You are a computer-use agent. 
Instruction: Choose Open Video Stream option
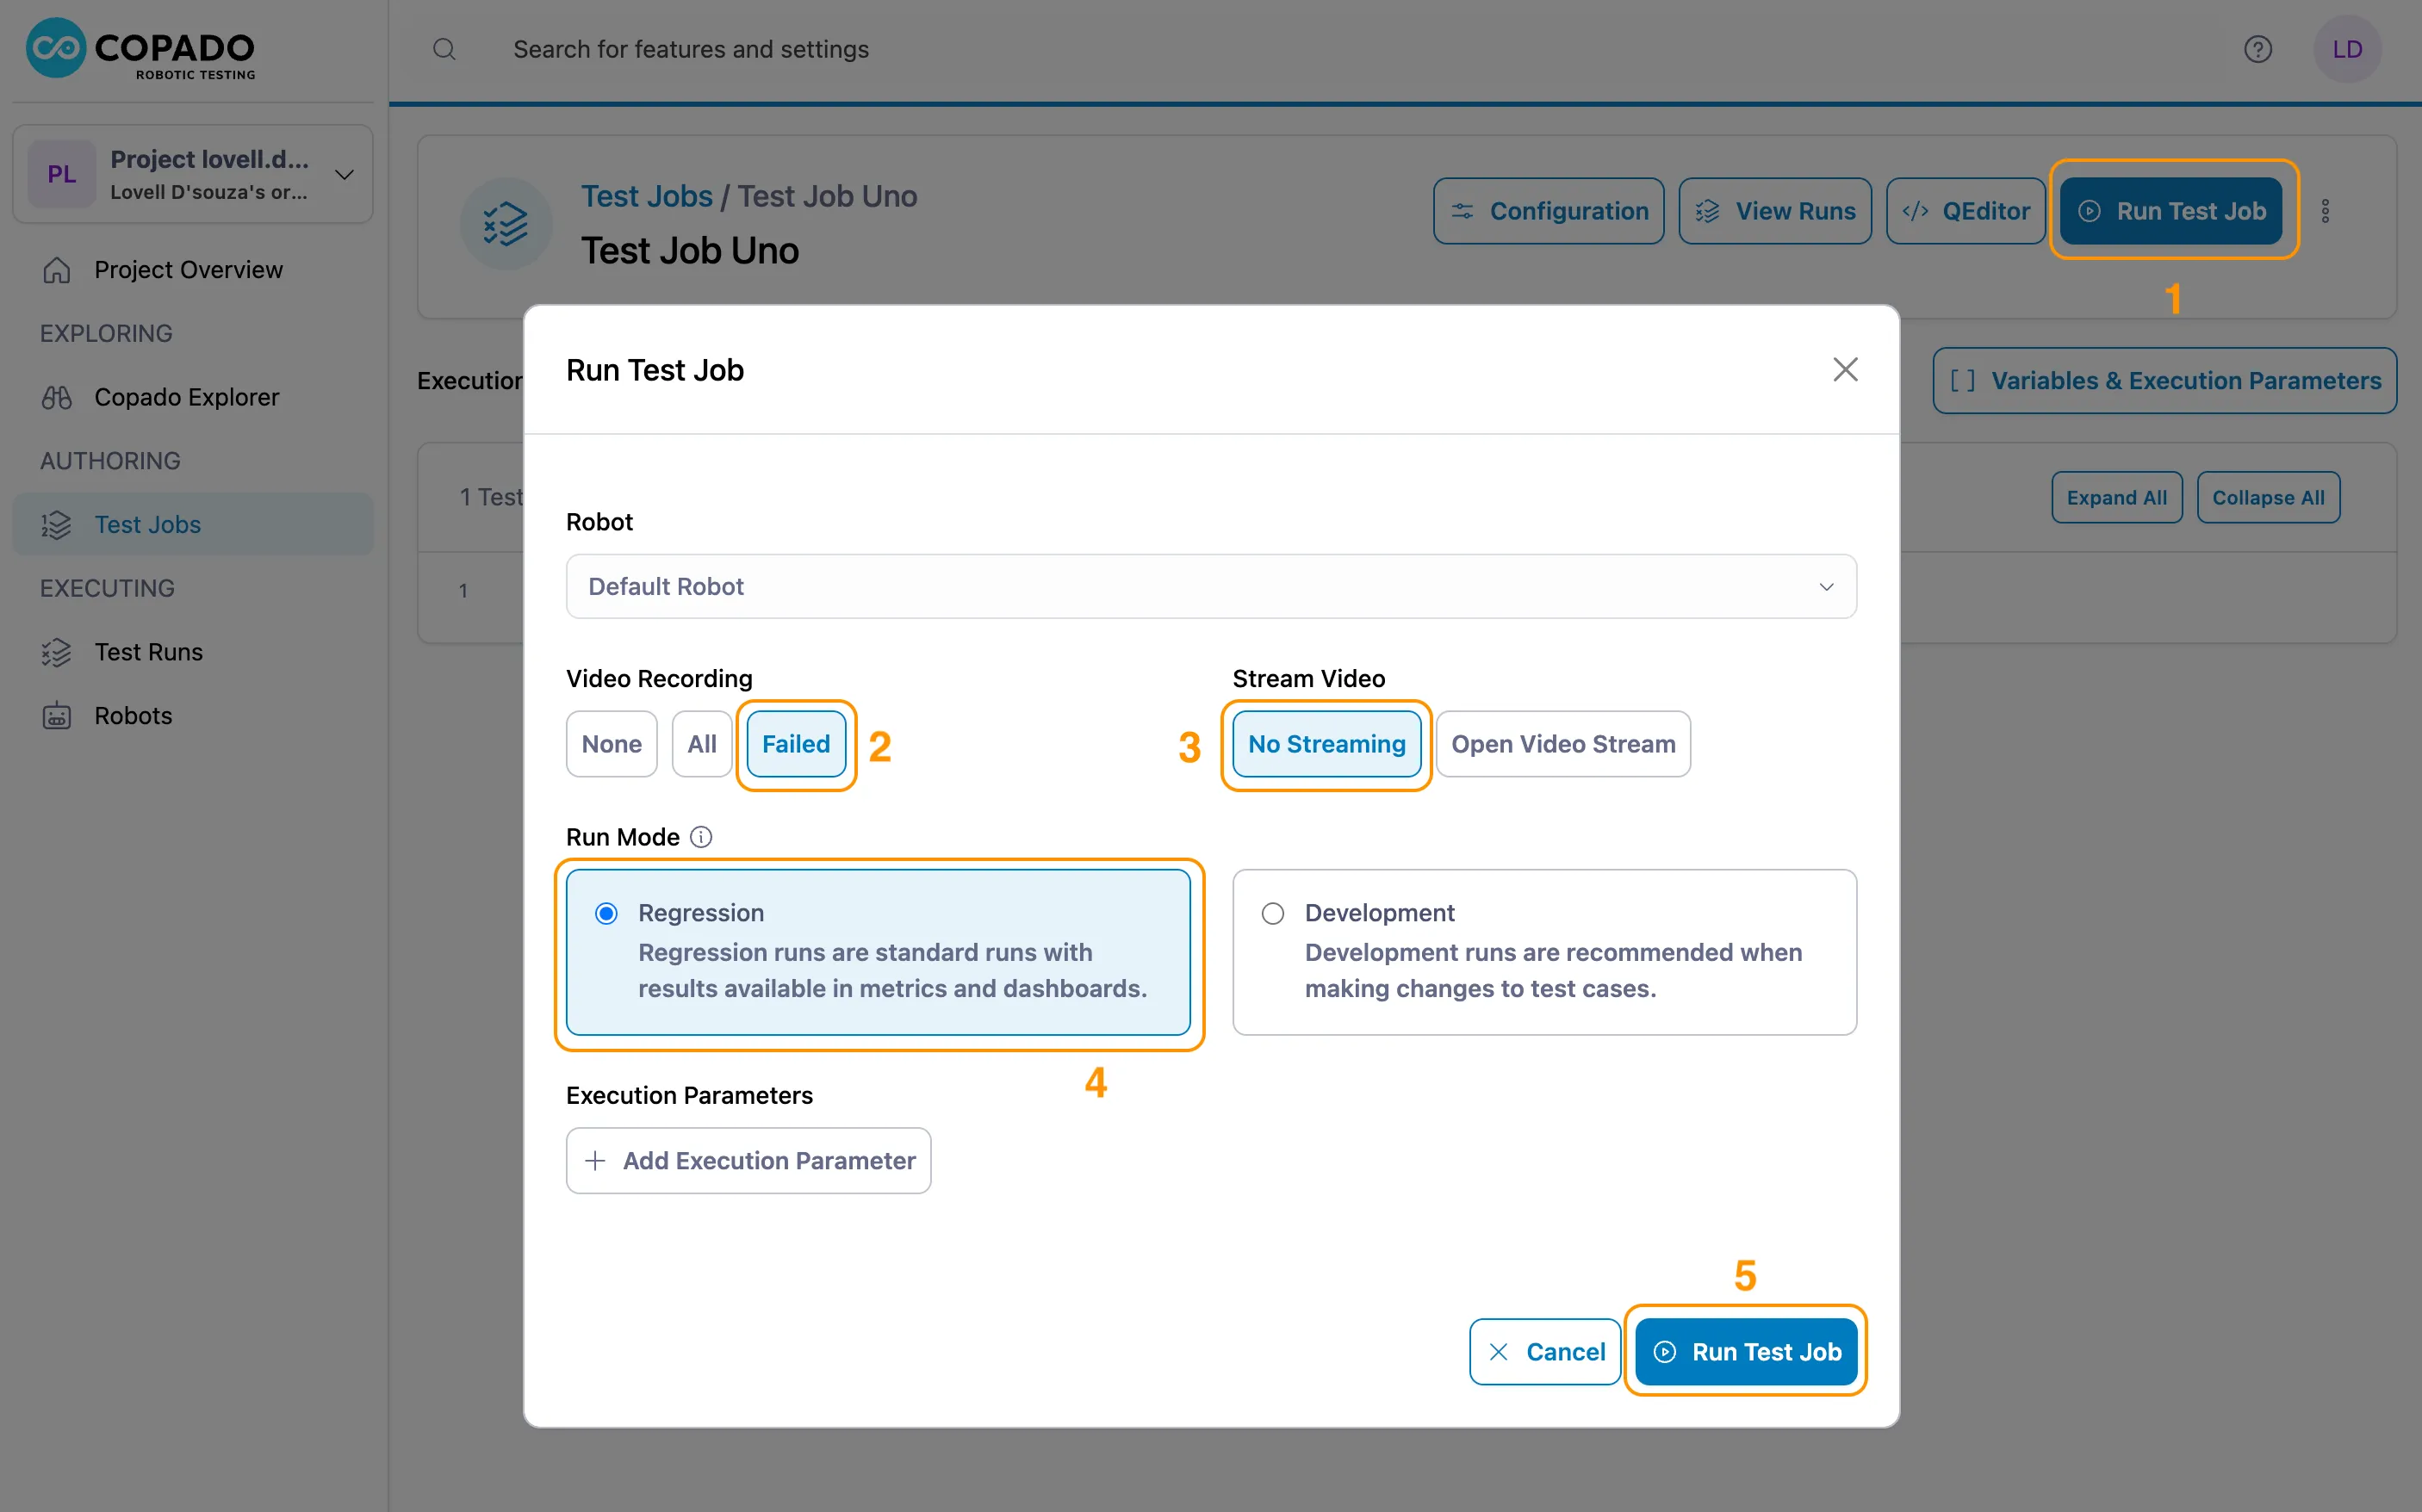(1562, 744)
